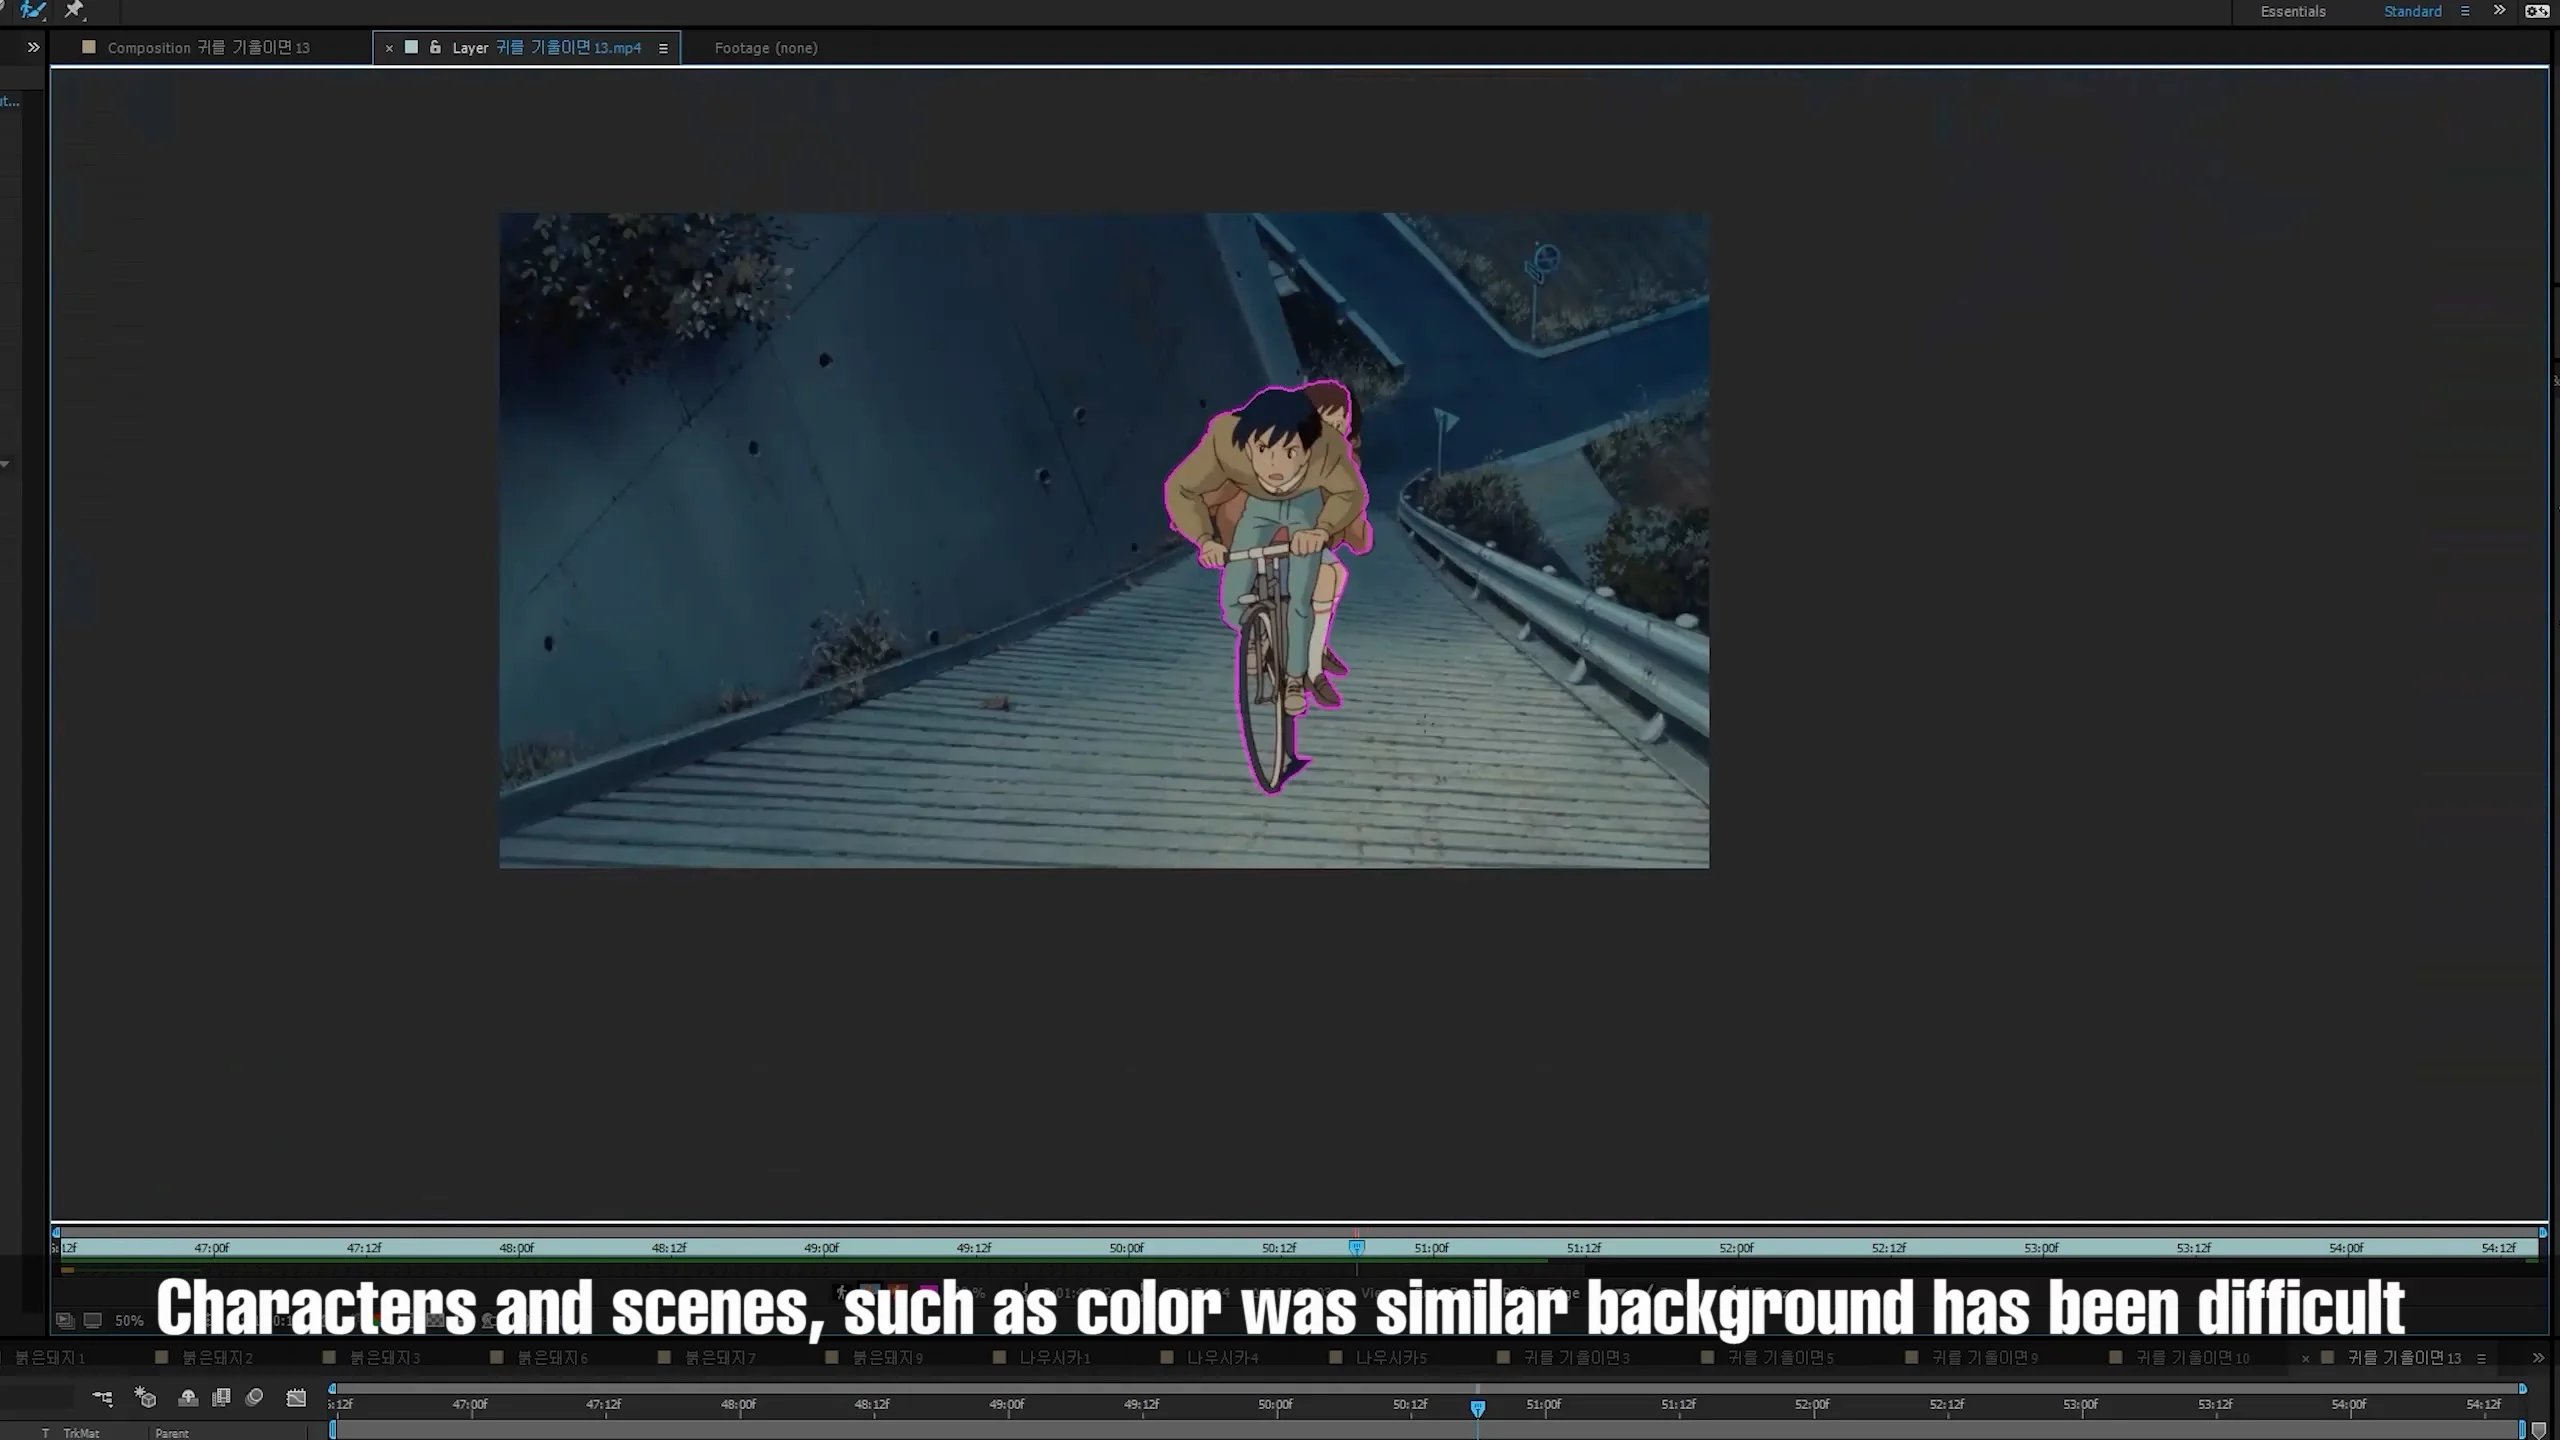Open the 나우시카 4 timeline tab
Screen dimensions: 2560x1440
(1223, 1358)
